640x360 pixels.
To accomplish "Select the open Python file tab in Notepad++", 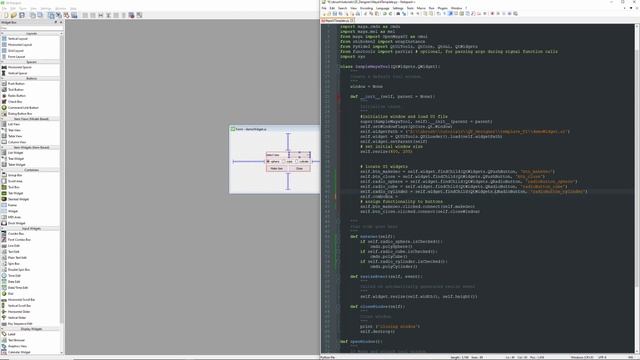I will (x=338, y=20).
